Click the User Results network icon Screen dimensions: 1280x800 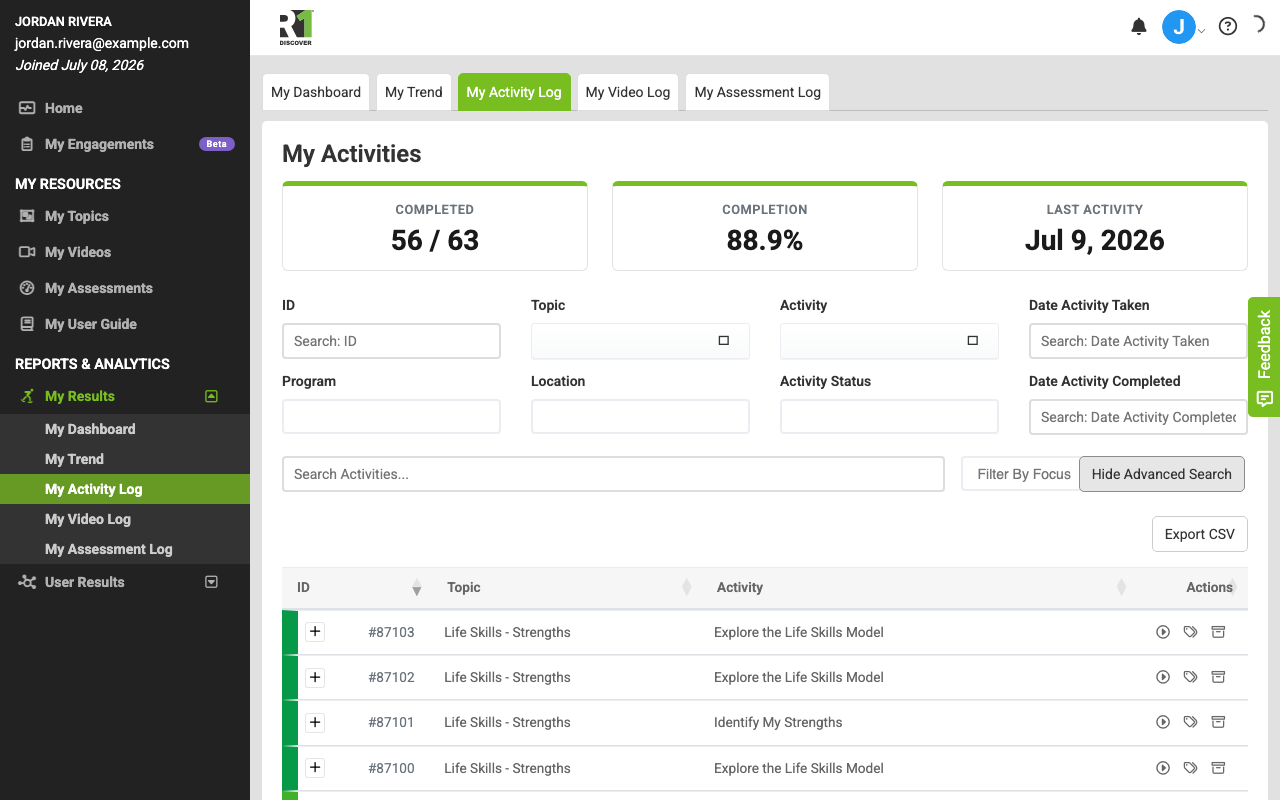(27, 582)
